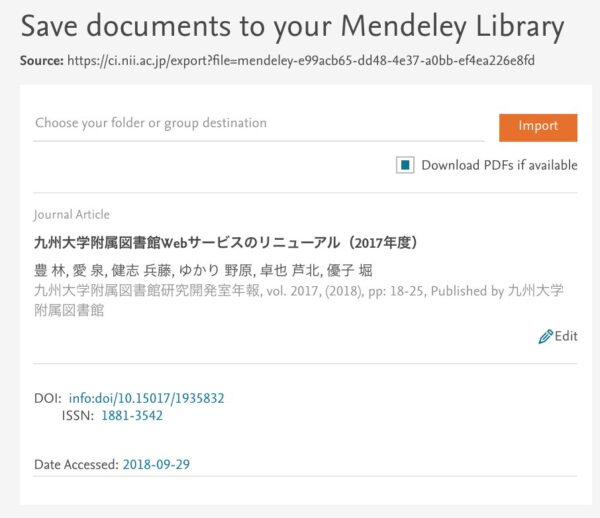This screenshot has width=600, height=518.
Task: Click the Edit text beside the pencil
Action: click(566, 337)
